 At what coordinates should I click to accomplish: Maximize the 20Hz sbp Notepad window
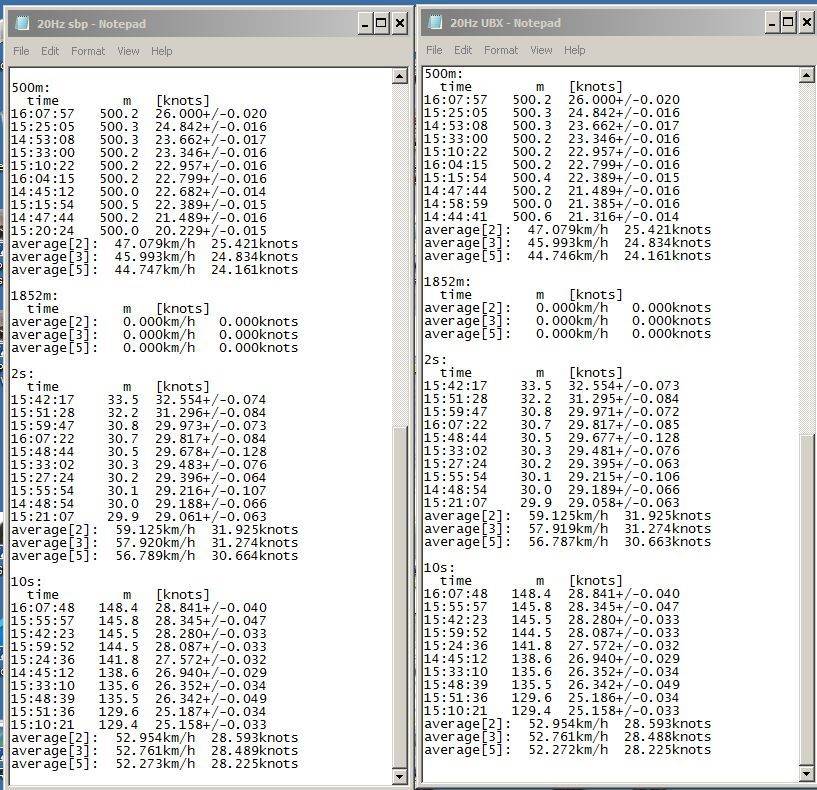[381, 23]
